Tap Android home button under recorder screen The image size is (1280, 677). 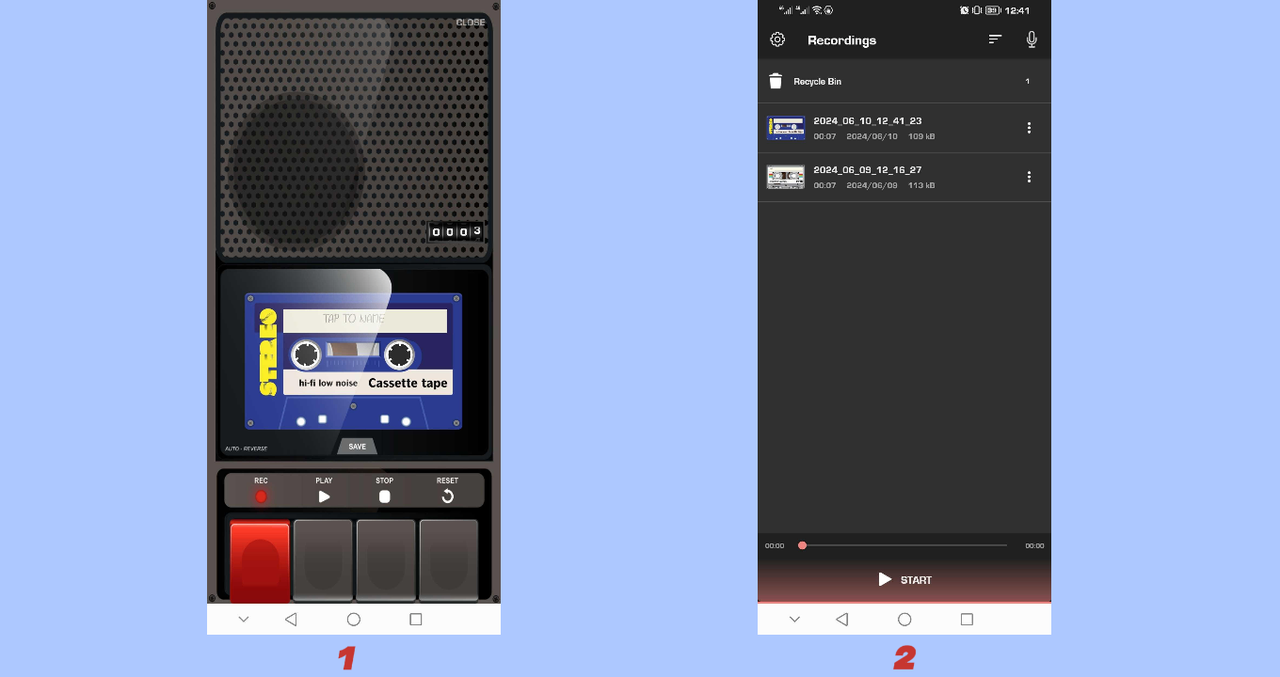tap(353, 619)
